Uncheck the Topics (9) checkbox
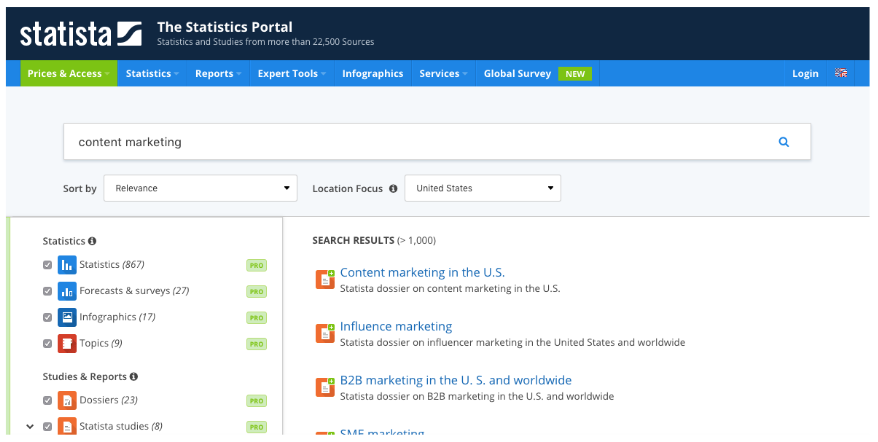 [48, 343]
